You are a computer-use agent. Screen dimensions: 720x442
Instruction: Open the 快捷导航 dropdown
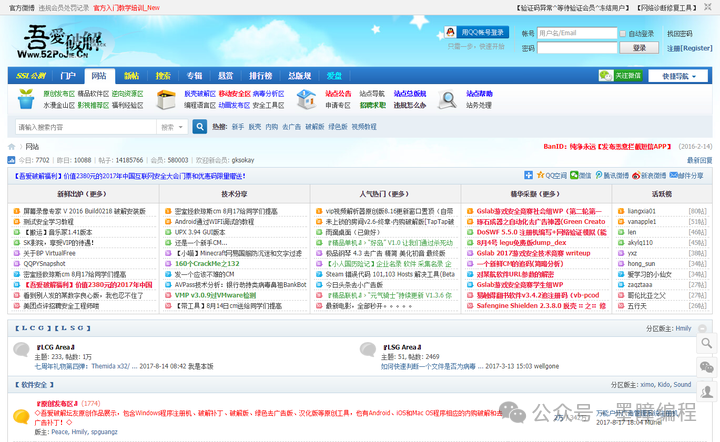[x=680, y=76]
